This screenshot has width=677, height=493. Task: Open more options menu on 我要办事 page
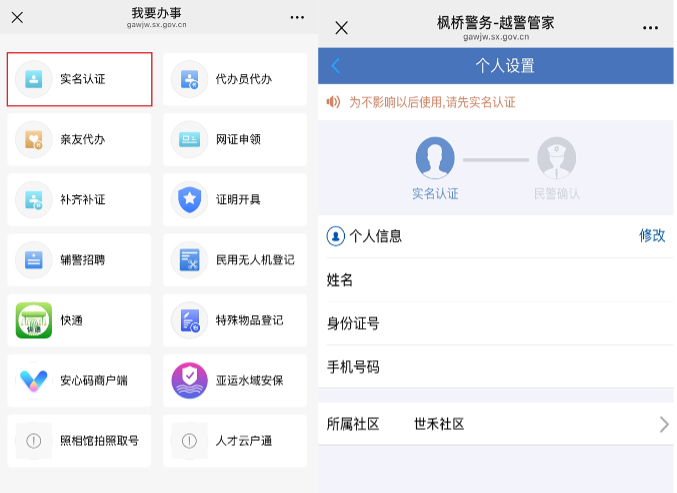pyautogui.click(x=297, y=18)
